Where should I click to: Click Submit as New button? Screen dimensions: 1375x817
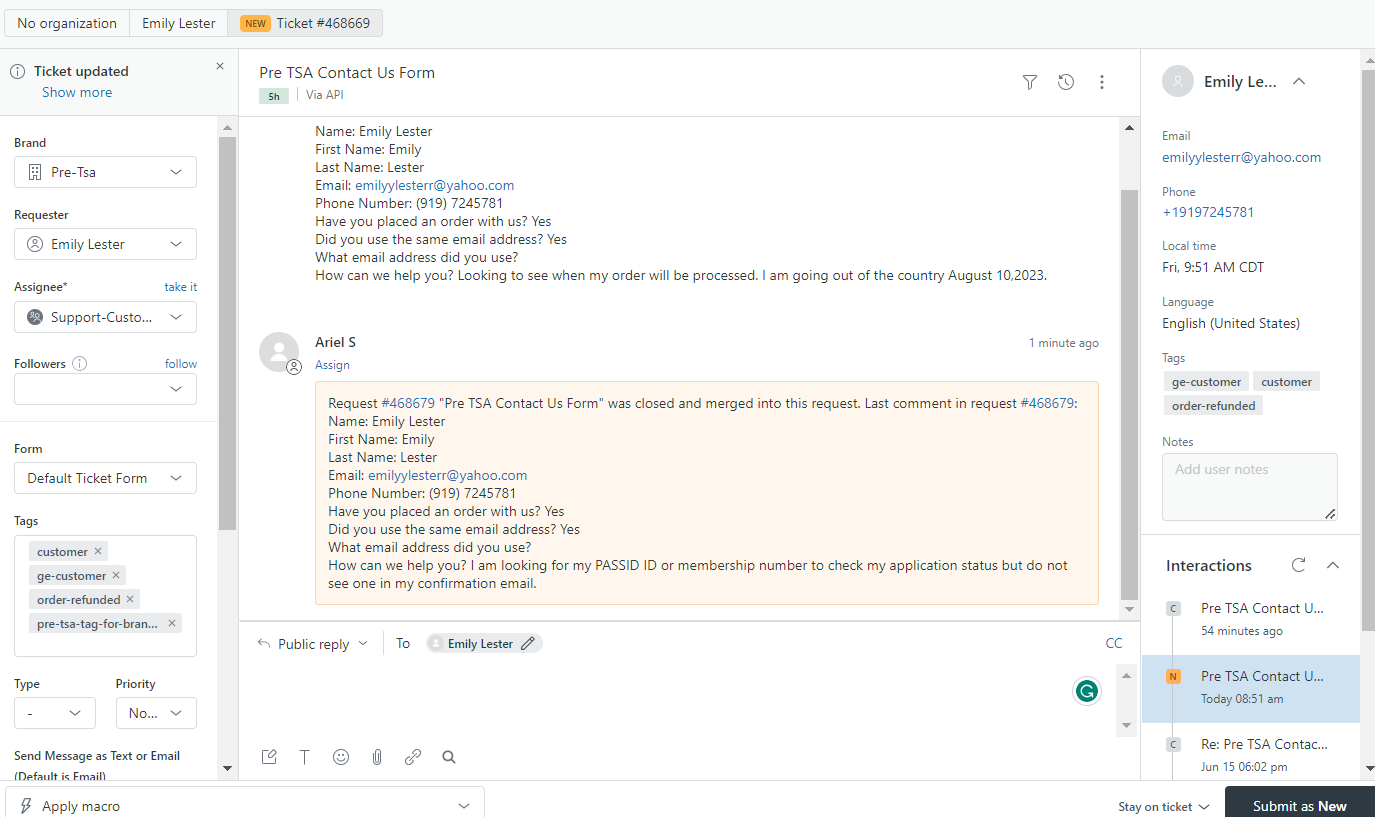pyautogui.click(x=1299, y=803)
